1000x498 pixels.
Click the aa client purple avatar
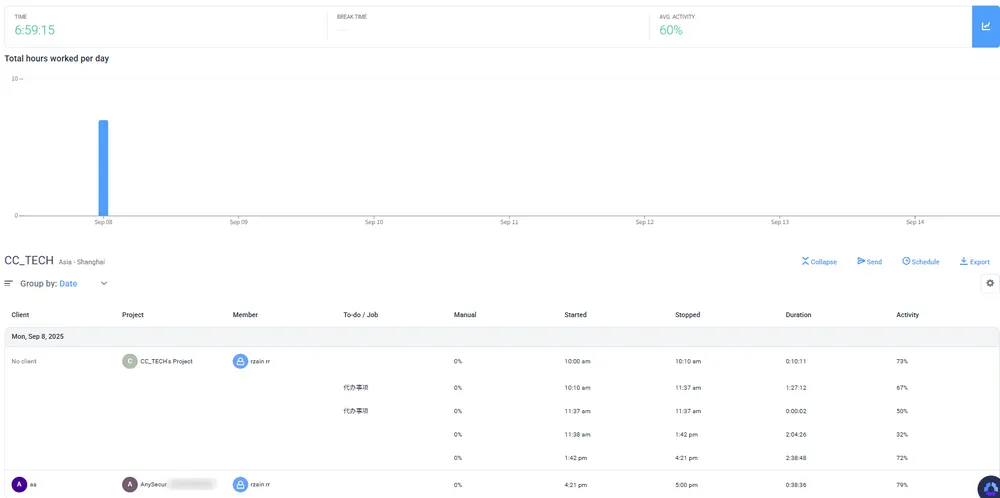coord(19,485)
